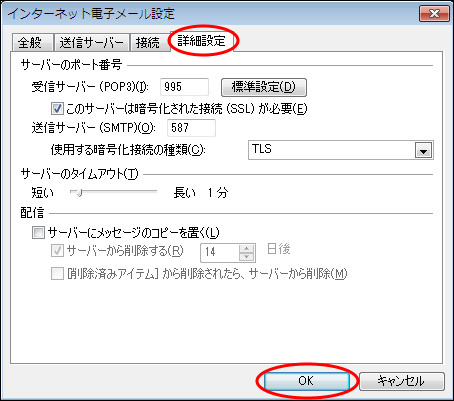Increase days with the up spinner arrow
454x401 pixels.
(247, 249)
